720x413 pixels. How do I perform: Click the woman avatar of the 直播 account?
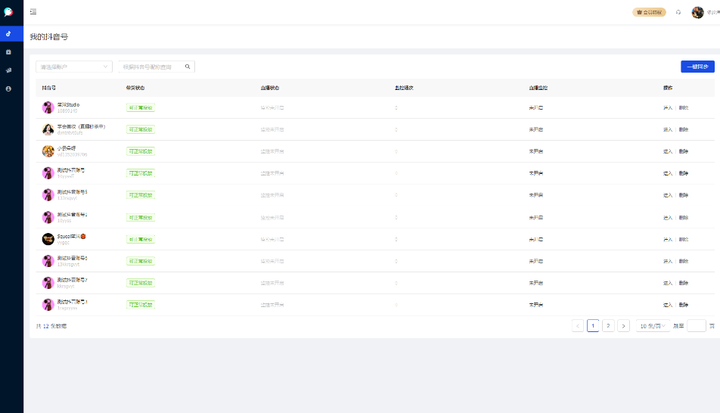[x=48, y=130]
